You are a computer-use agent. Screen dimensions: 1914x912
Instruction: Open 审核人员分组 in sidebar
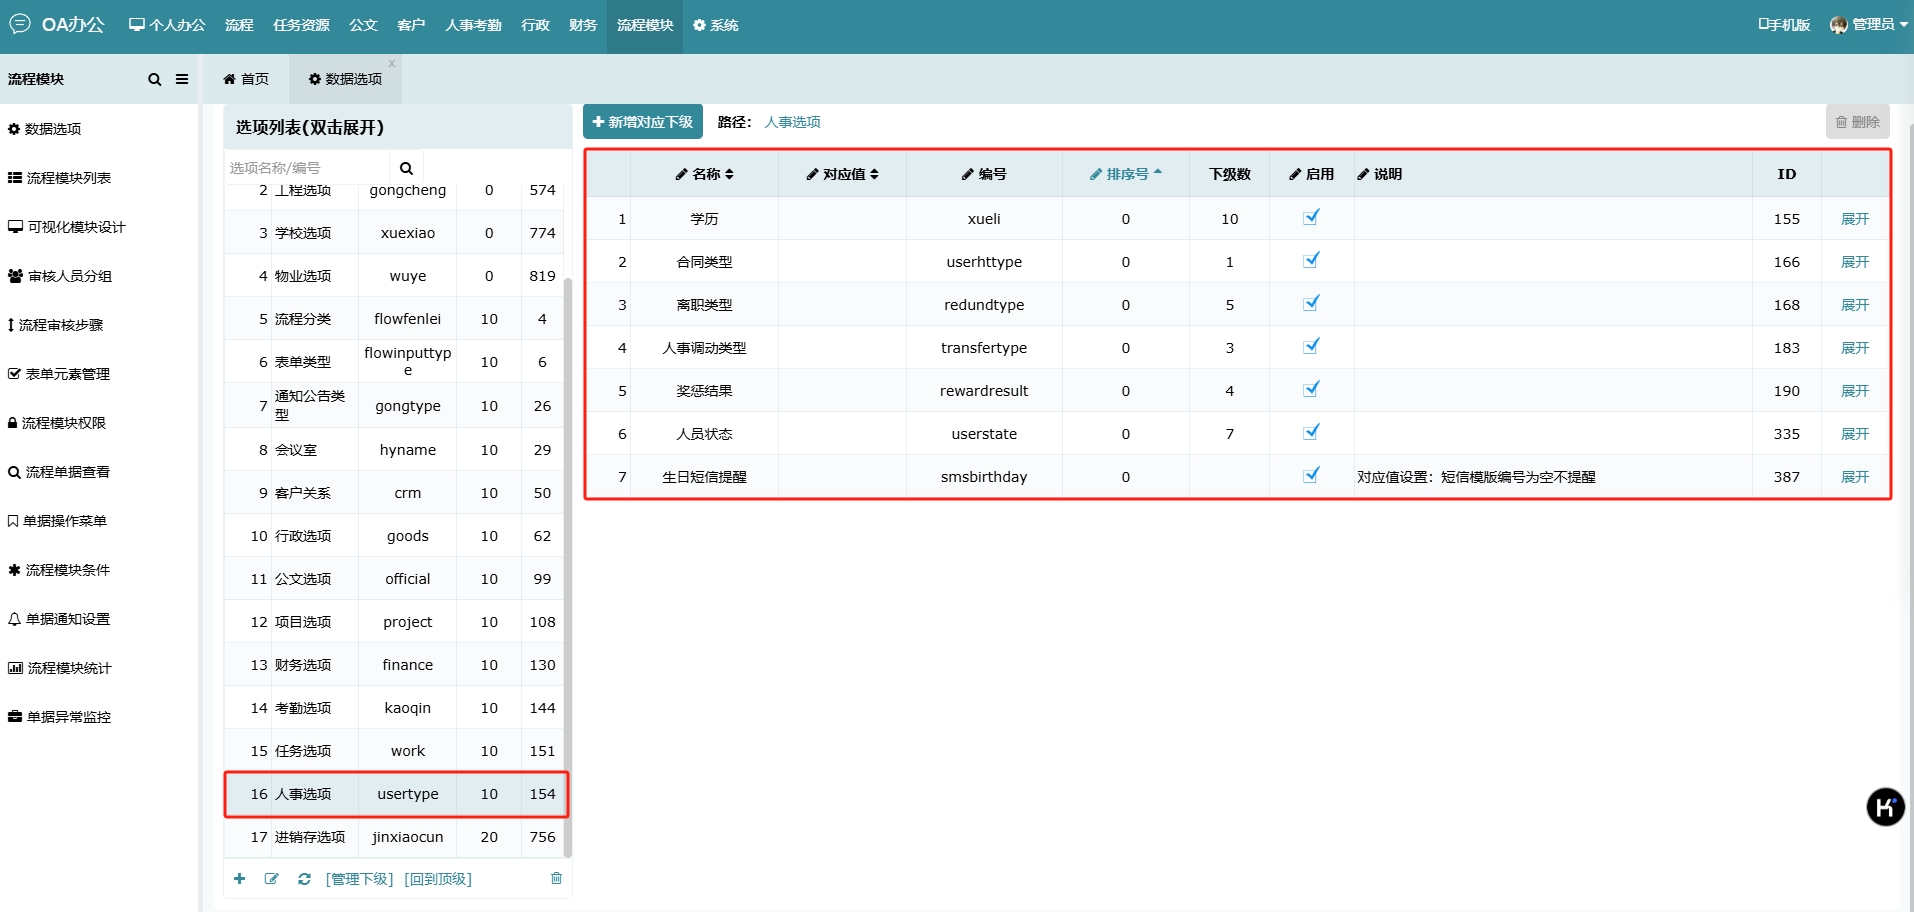click(x=60, y=276)
